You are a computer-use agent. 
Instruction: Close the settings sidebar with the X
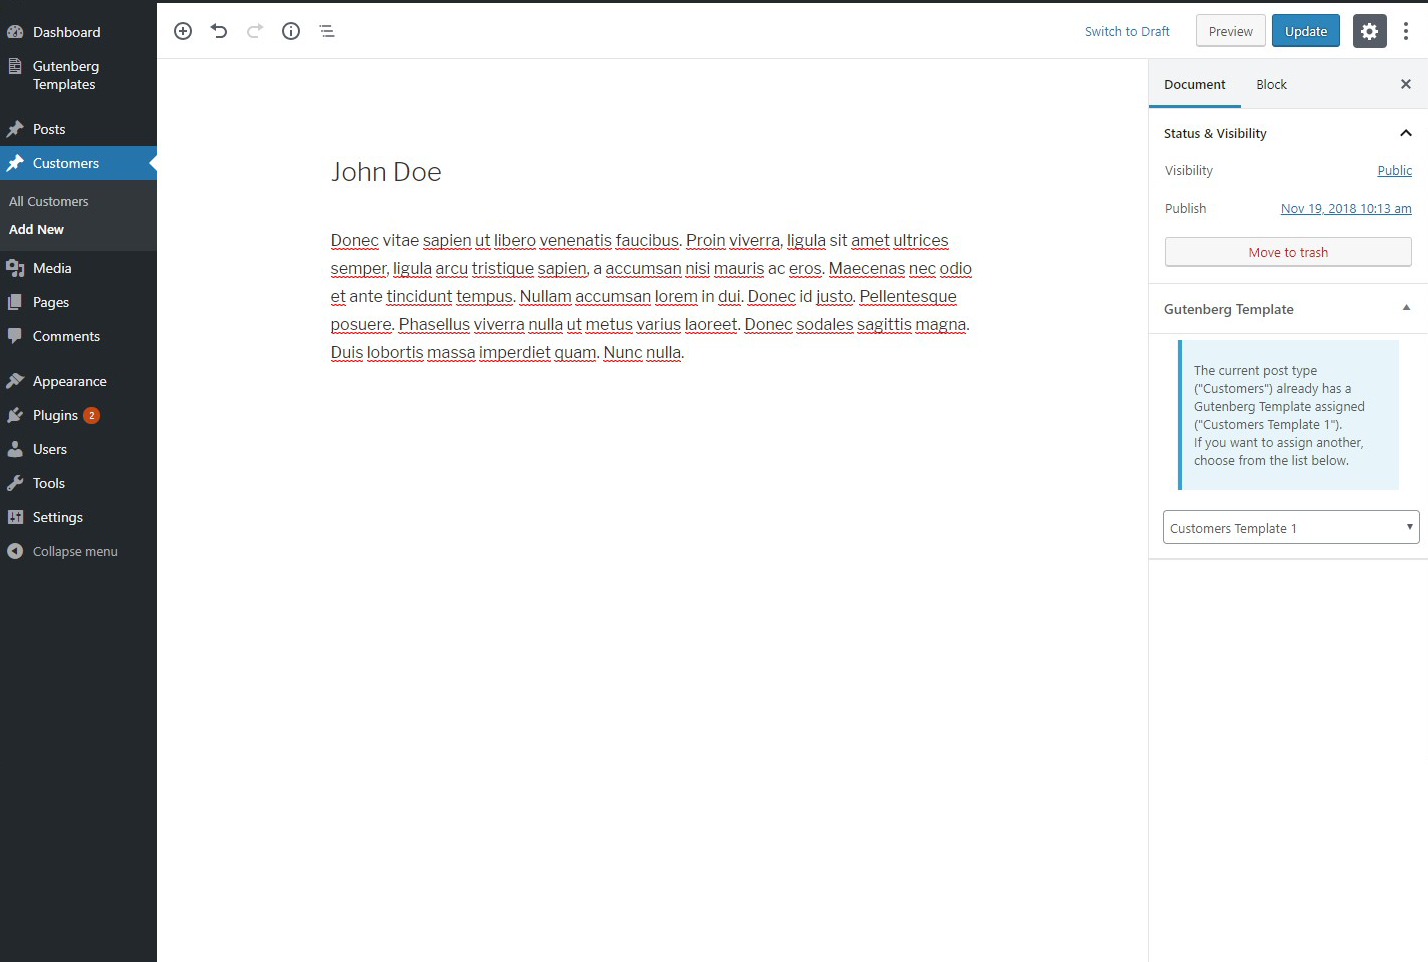(x=1406, y=84)
